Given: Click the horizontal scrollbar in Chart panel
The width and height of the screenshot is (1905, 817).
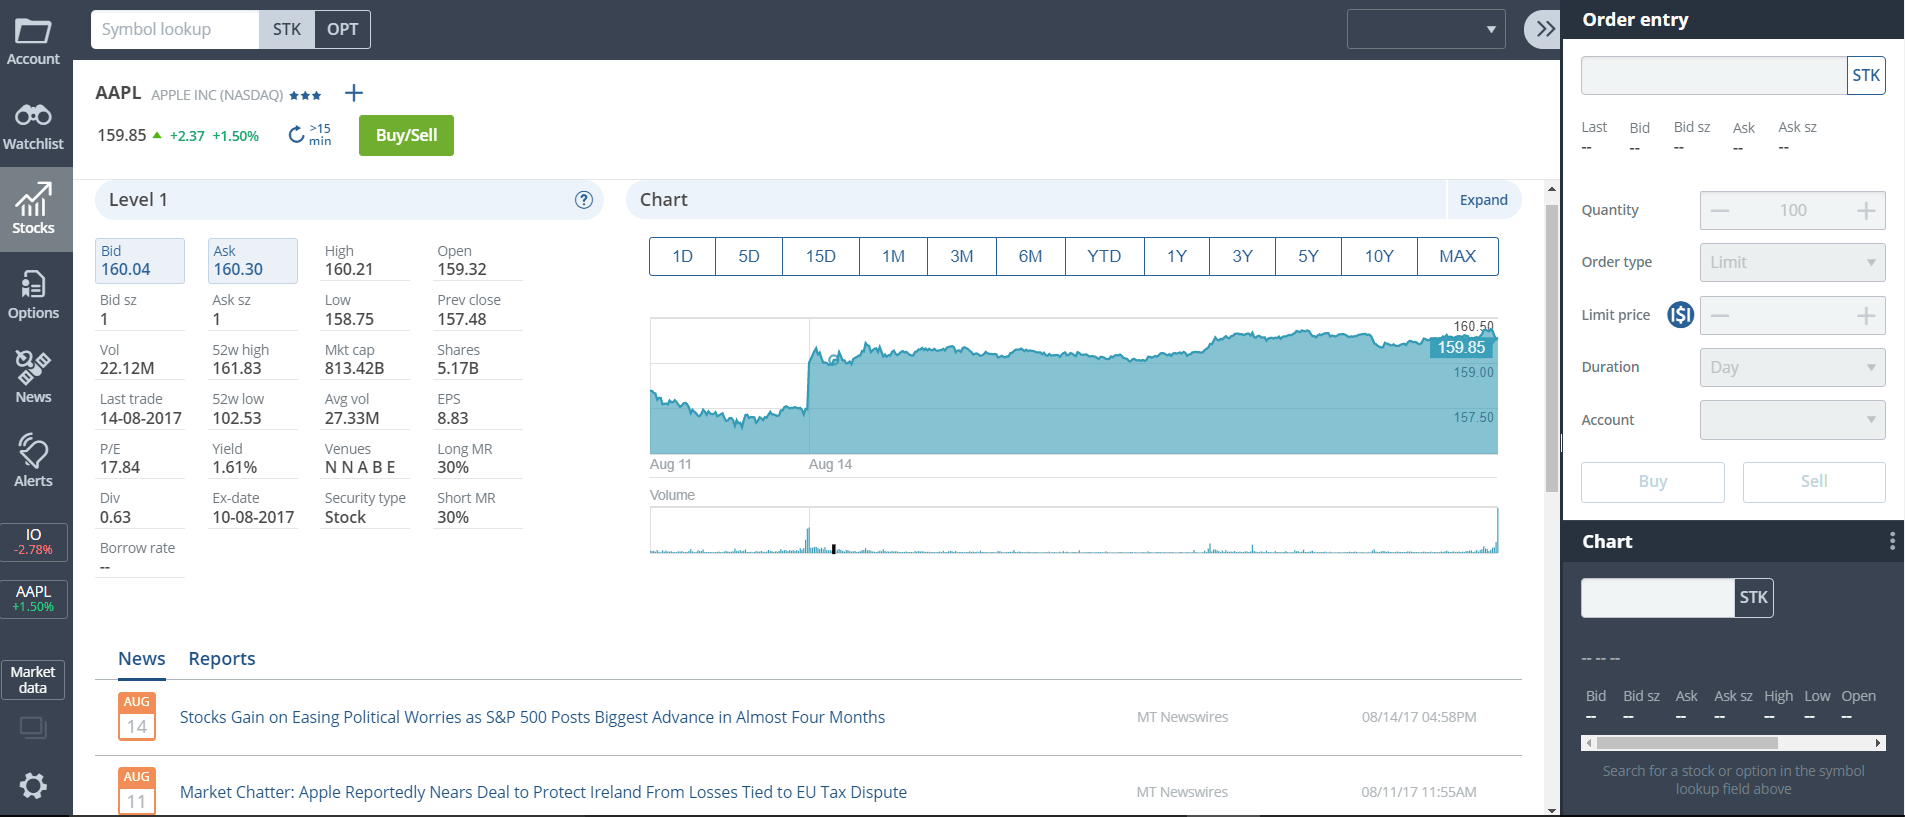Looking at the screenshot, I should tap(1686, 743).
